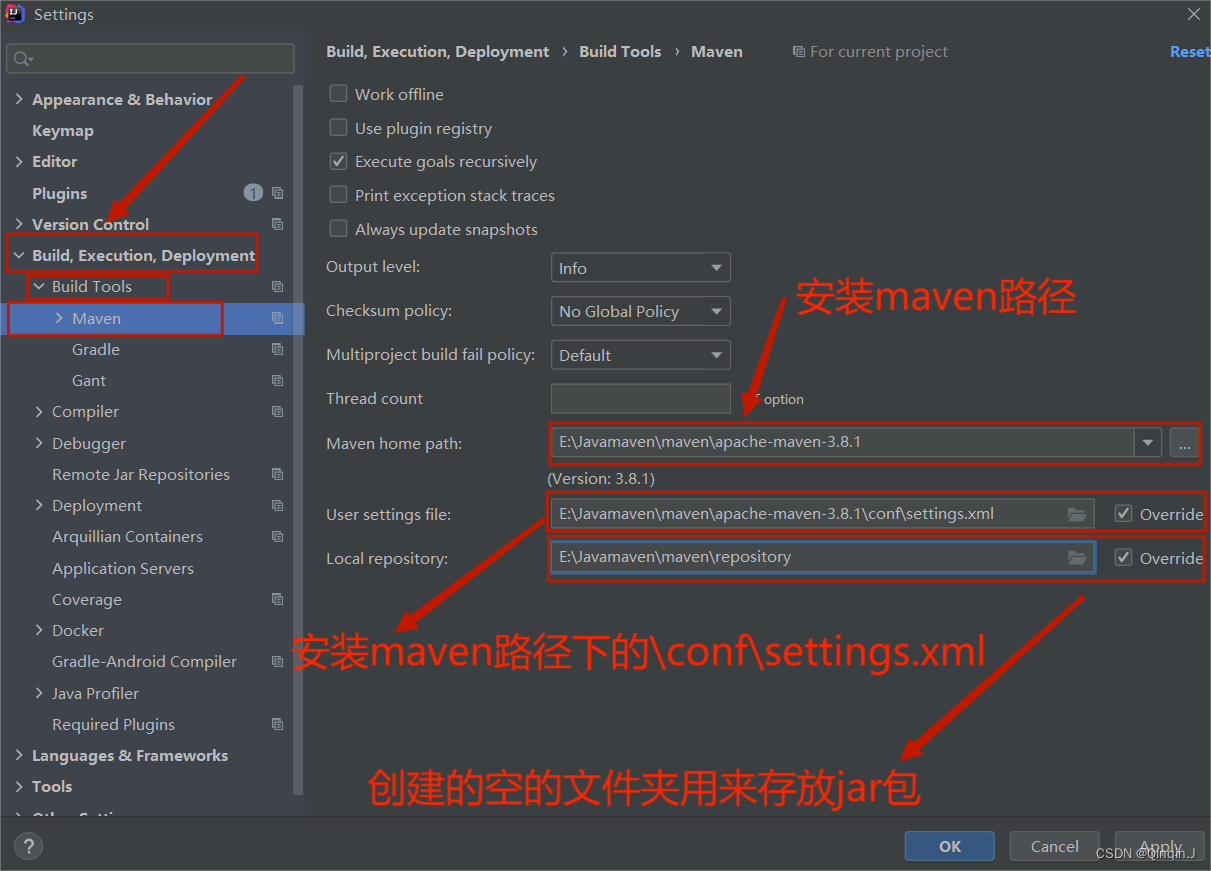Select Tools in settings tree

click(52, 786)
